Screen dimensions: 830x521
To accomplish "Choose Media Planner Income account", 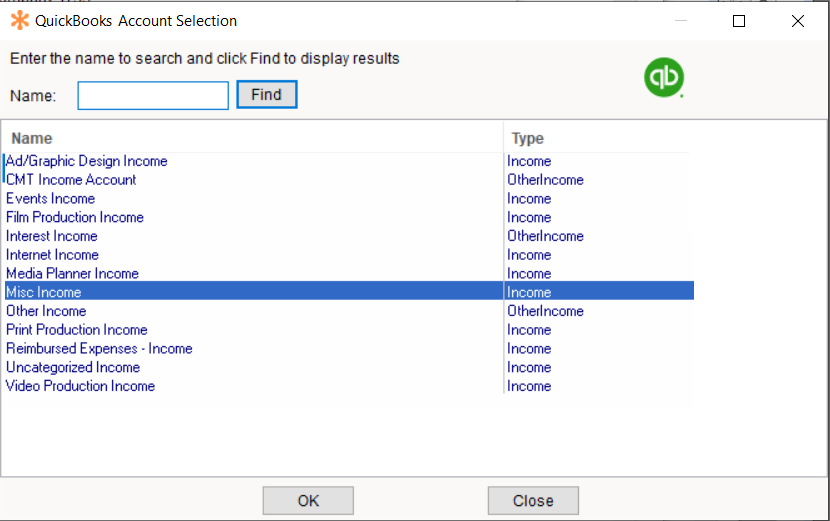I will 72,273.
